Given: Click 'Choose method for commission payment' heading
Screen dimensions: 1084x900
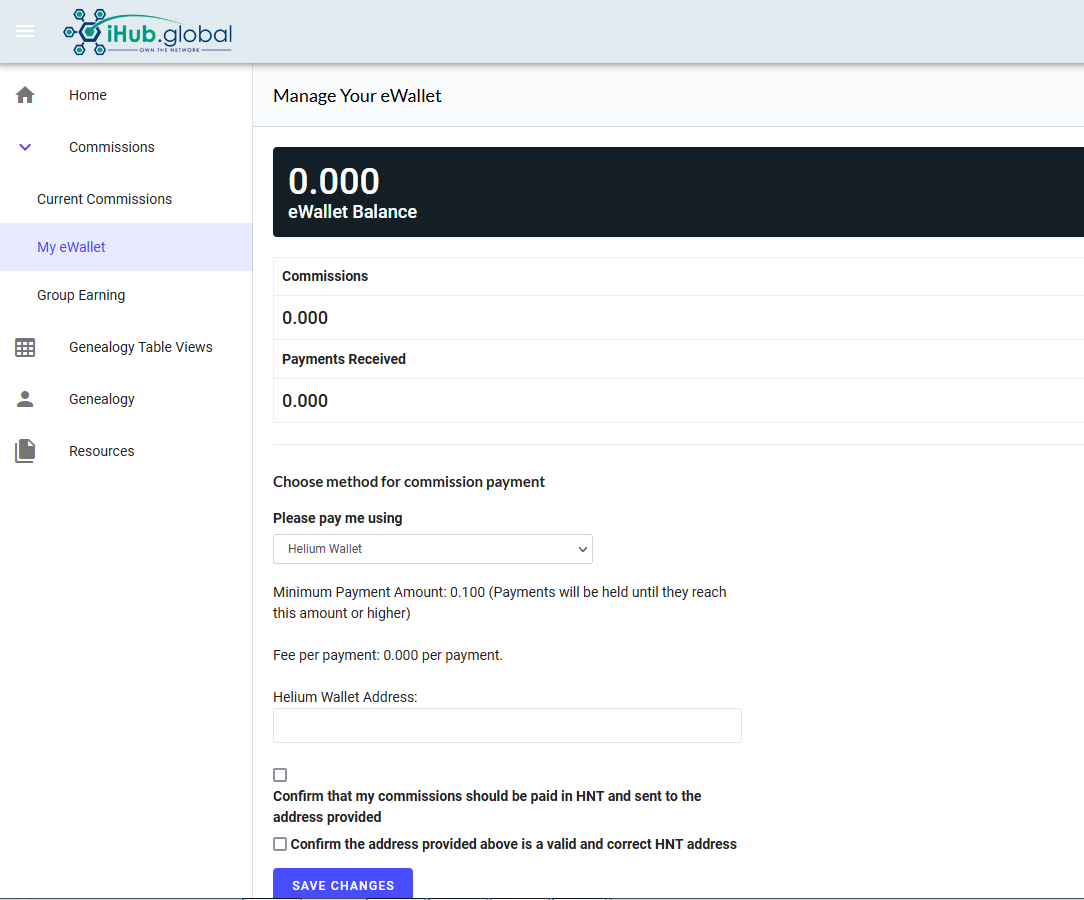Looking at the screenshot, I should coord(409,482).
